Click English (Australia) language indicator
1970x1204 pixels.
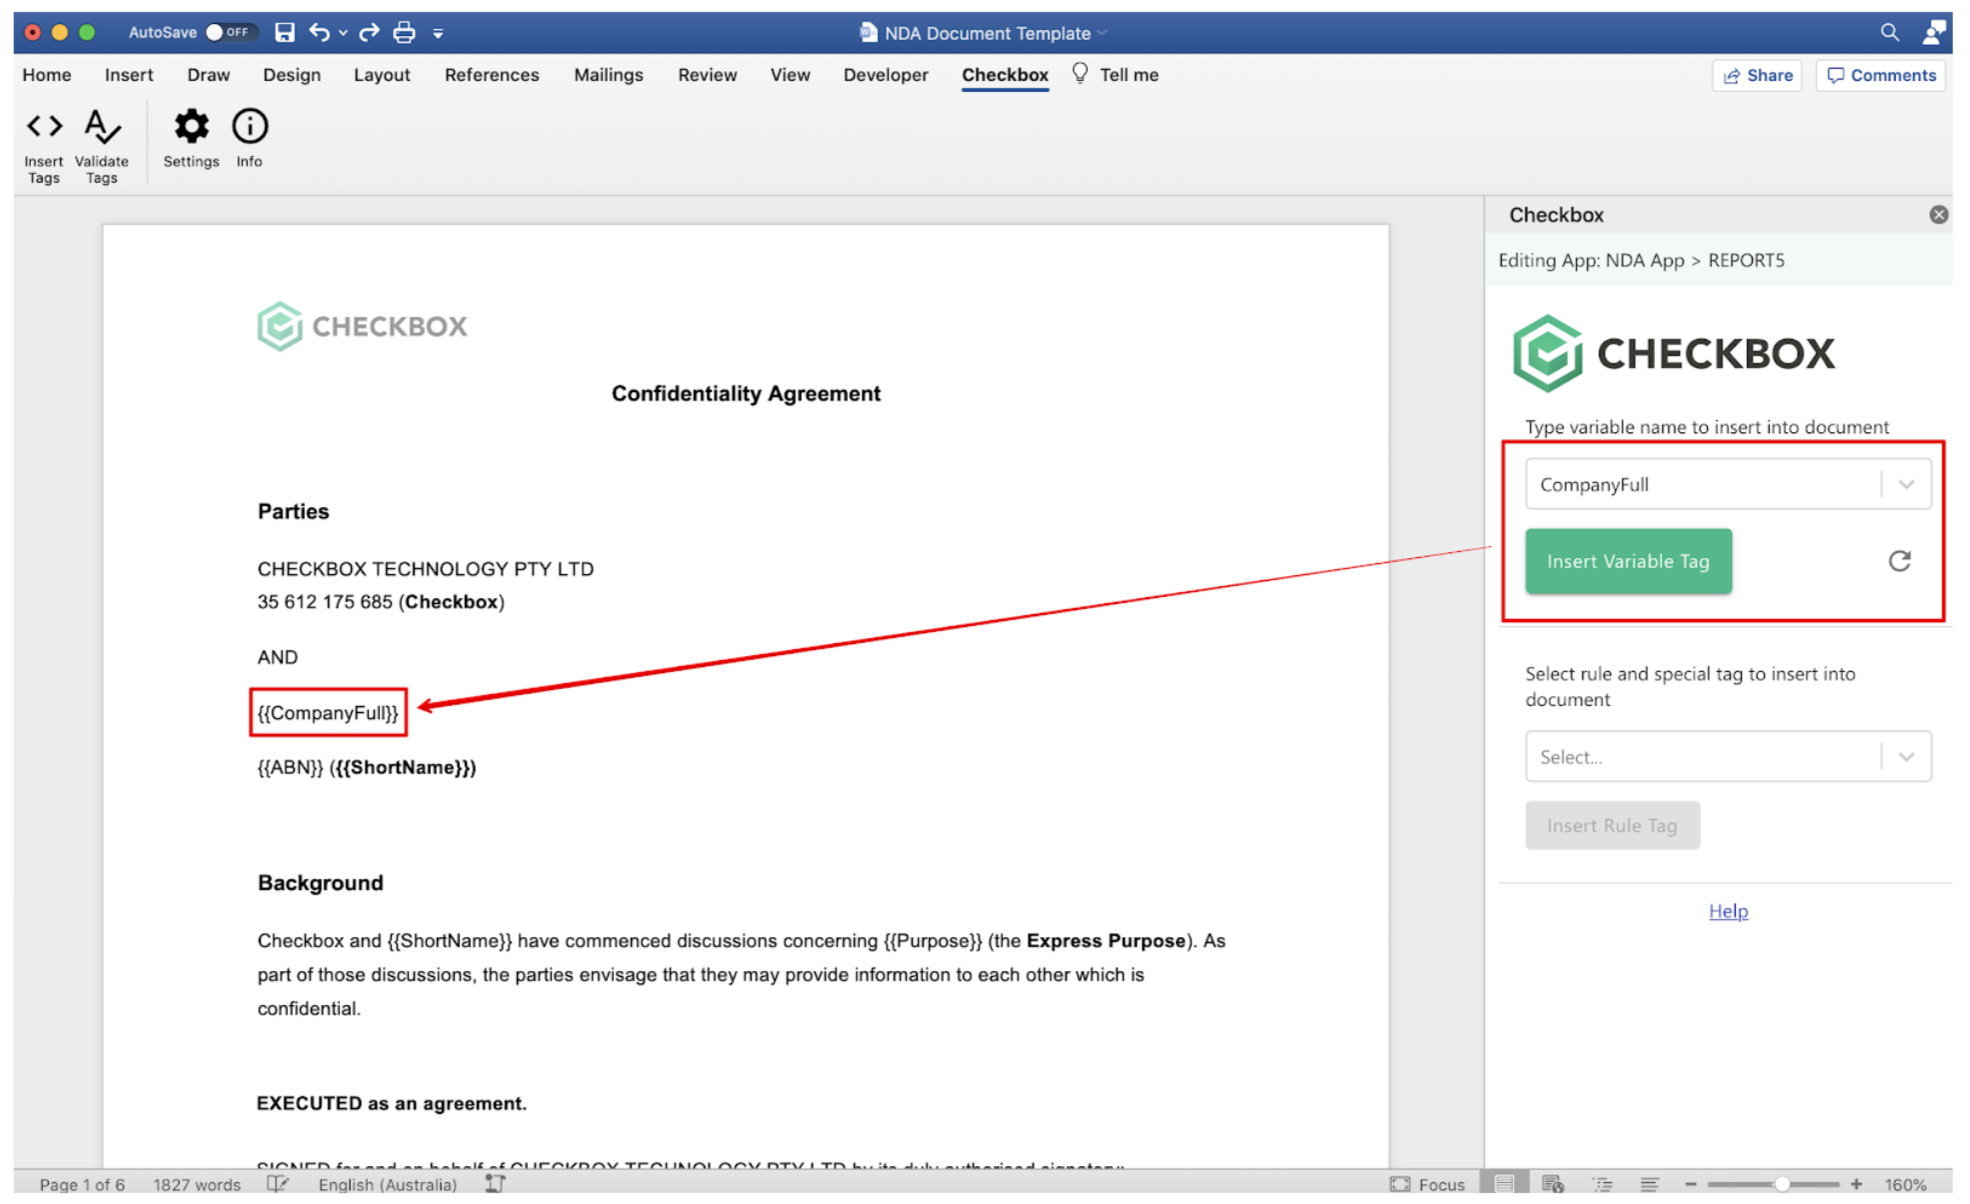click(x=387, y=1184)
